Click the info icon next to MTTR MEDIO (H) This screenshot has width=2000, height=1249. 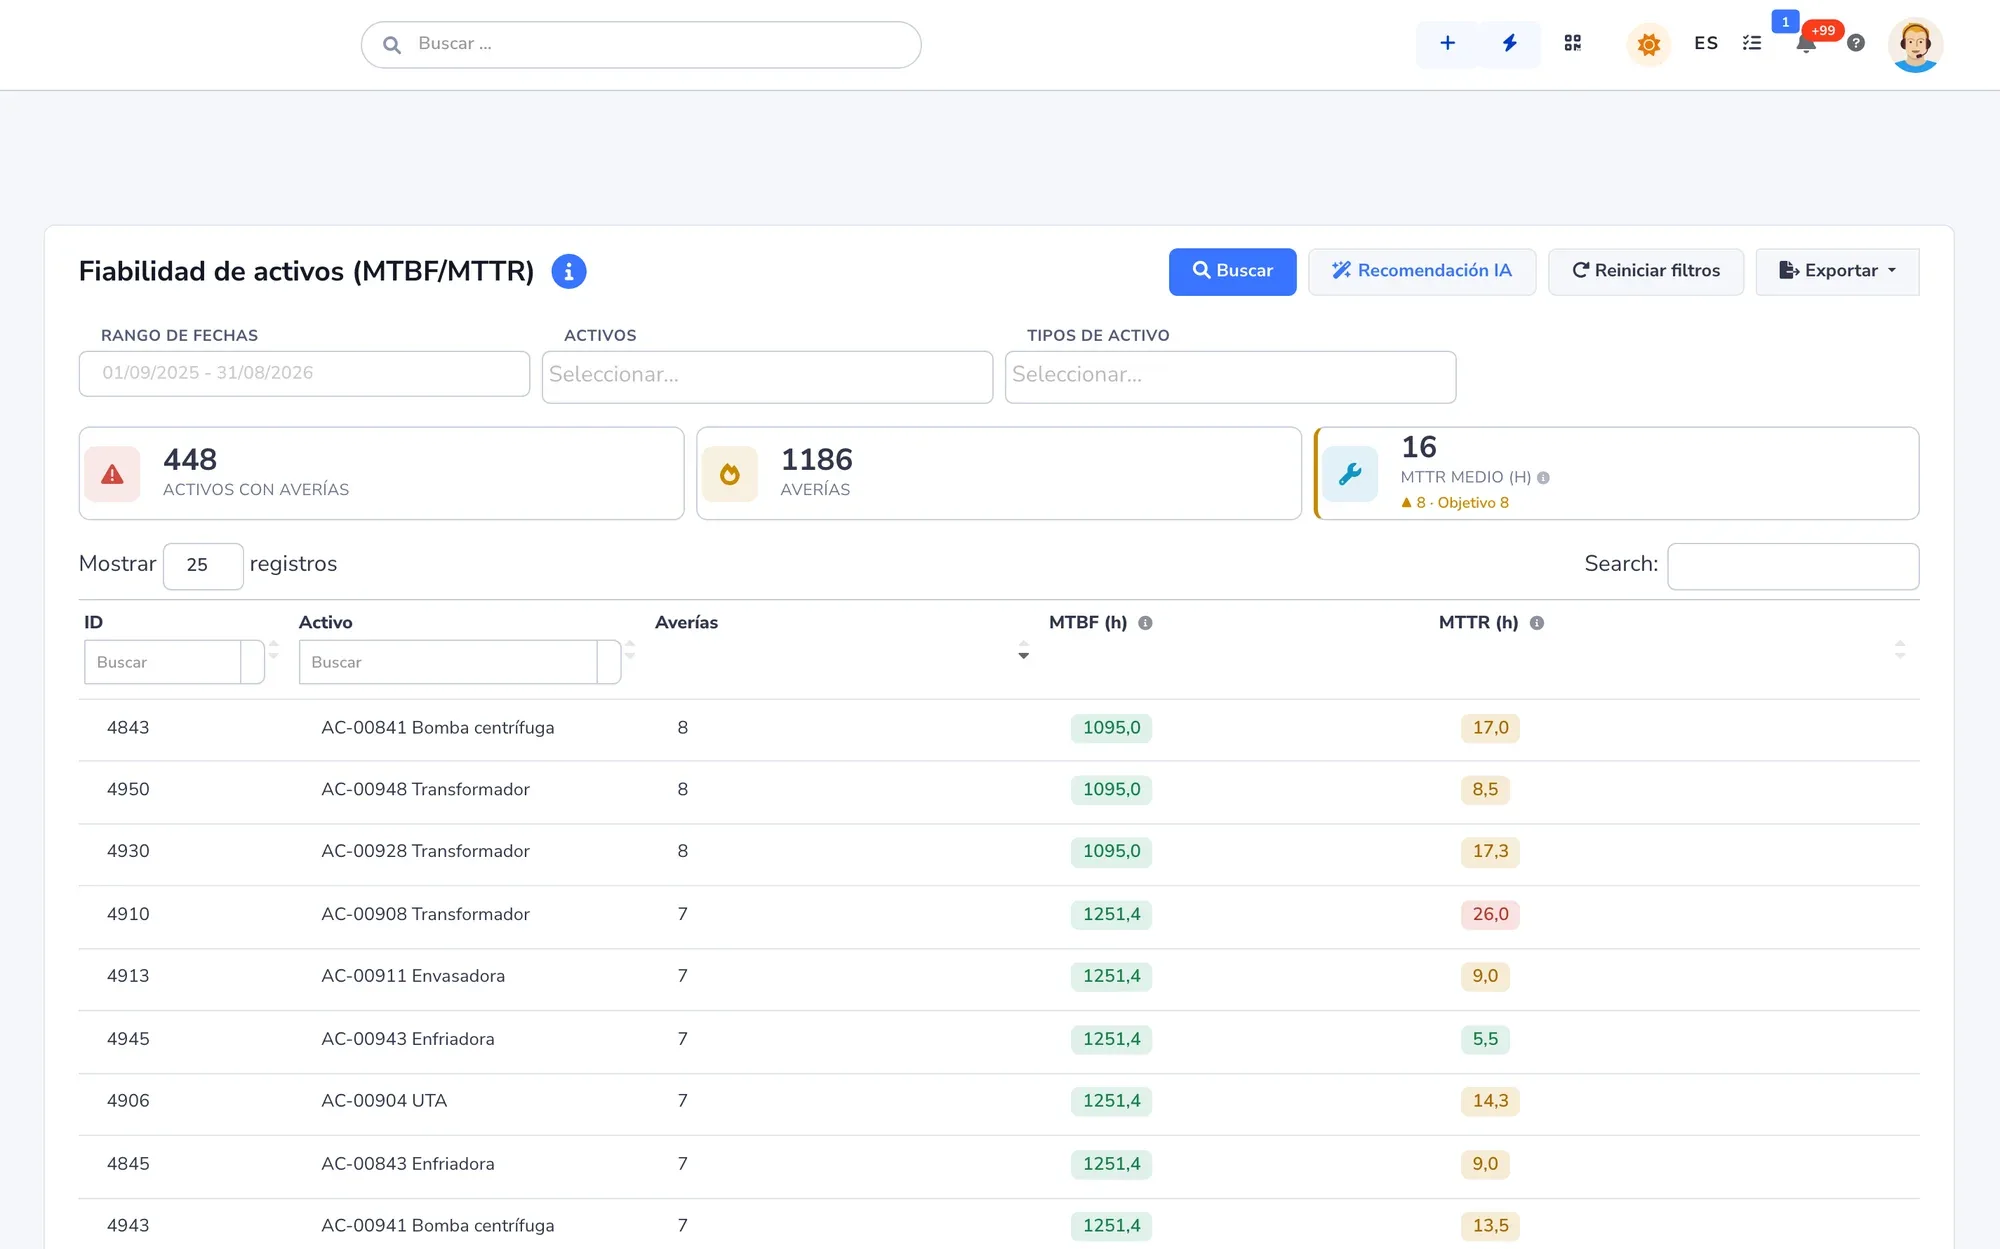1543,478
